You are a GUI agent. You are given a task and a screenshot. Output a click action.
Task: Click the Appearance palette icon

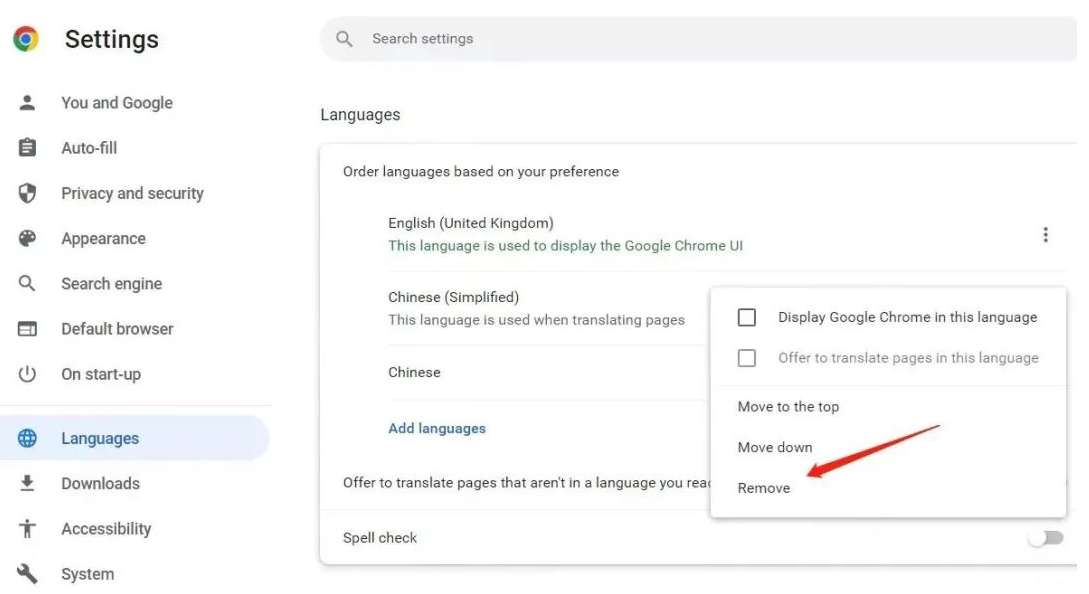pos(25,238)
